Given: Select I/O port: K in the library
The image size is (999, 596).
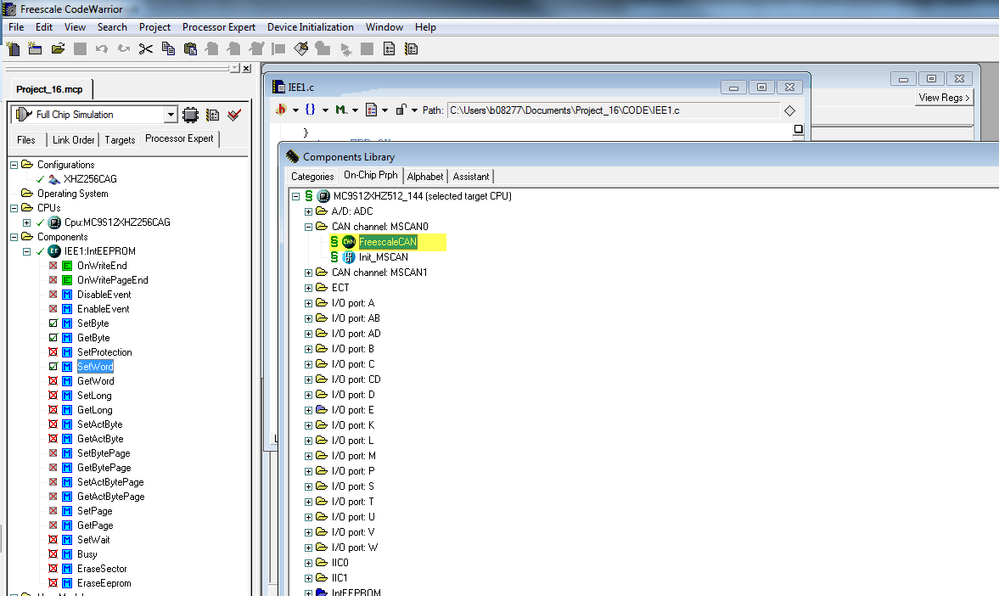Looking at the screenshot, I should click(x=353, y=425).
